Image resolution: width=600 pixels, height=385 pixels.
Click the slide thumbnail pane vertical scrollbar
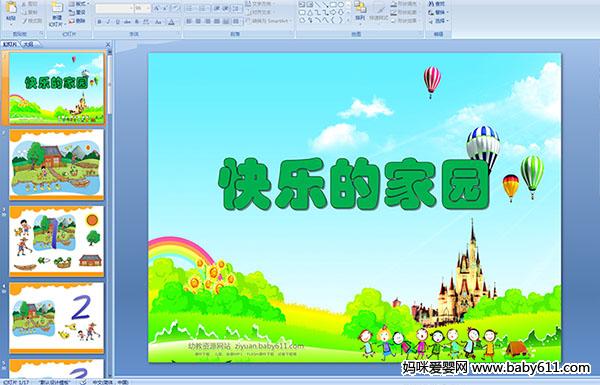pyautogui.click(x=110, y=214)
